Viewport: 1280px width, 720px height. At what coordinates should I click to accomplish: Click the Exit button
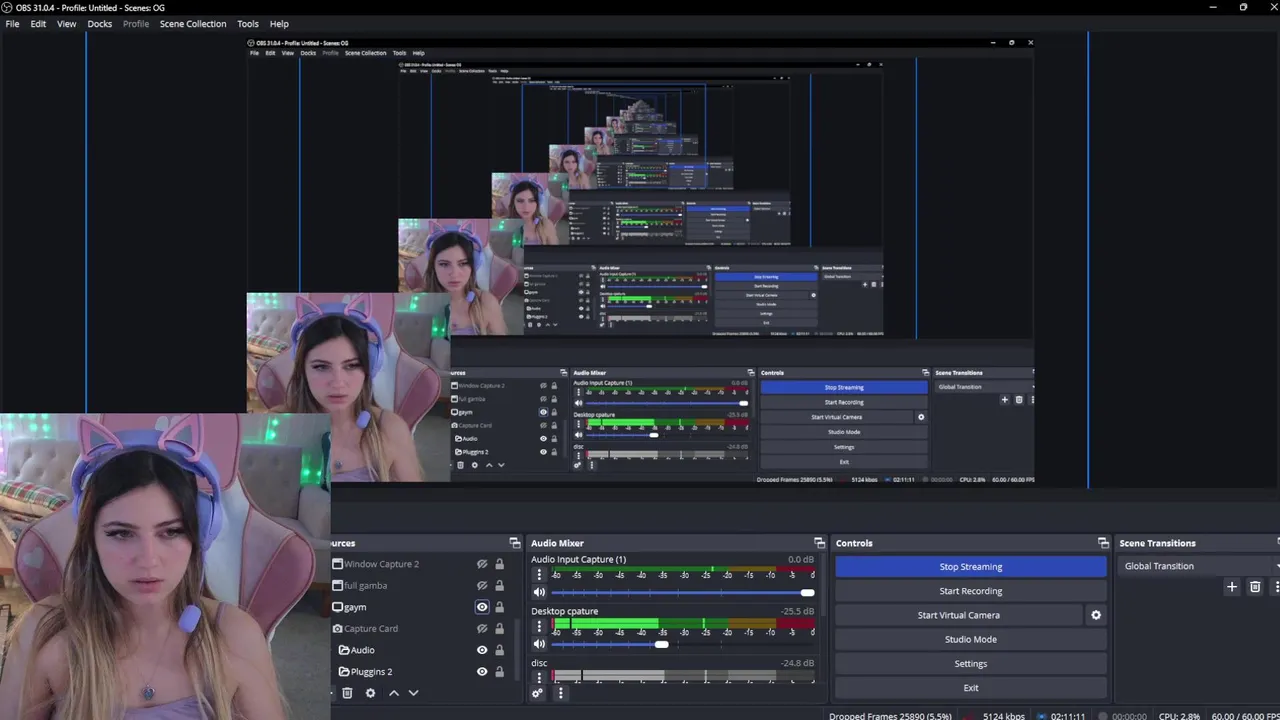(x=970, y=688)
